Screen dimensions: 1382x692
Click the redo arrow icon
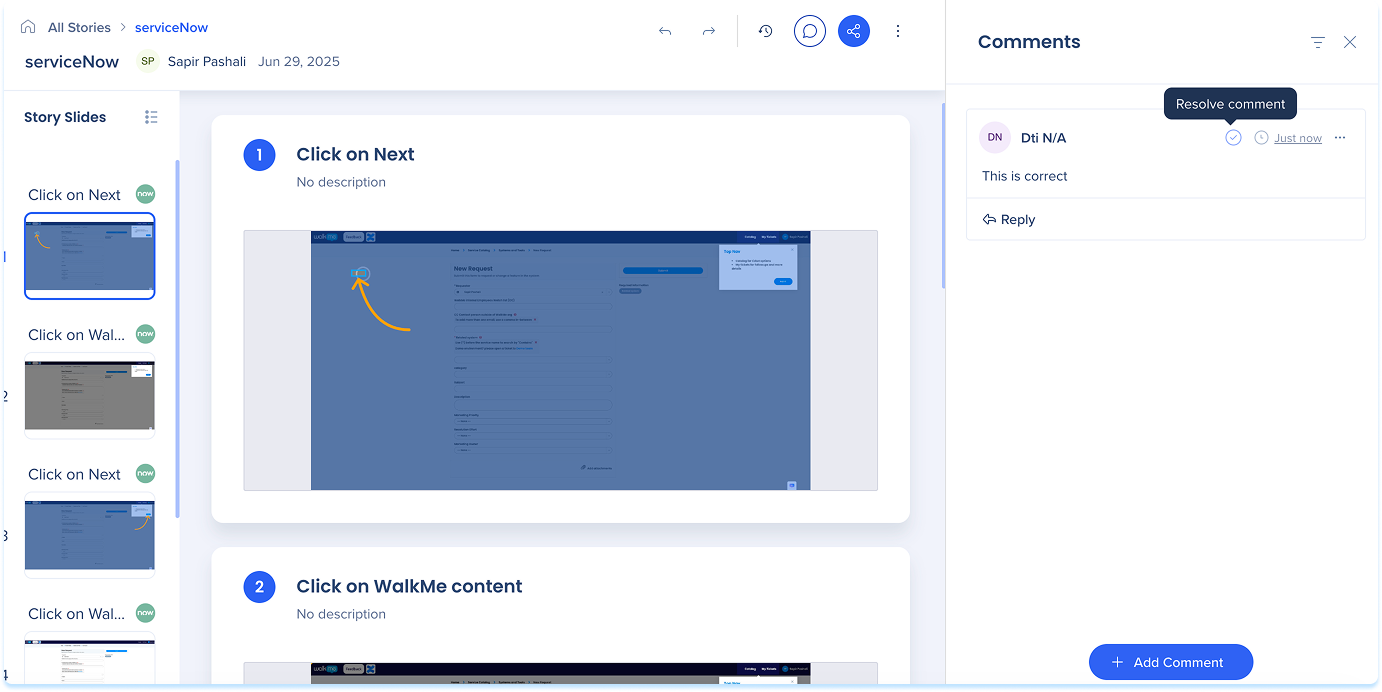tap(708, 31)
